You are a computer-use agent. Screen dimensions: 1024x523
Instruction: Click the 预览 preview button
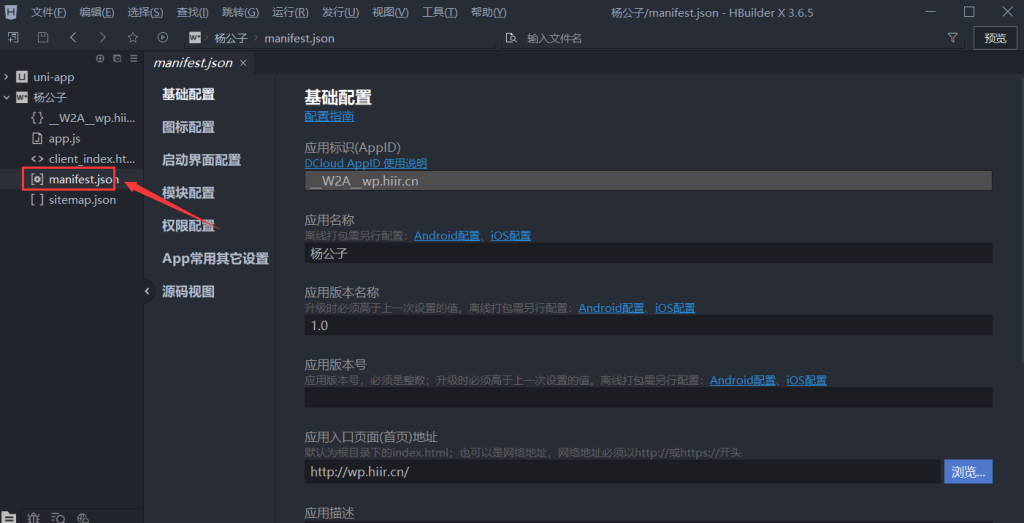point(995,38)
